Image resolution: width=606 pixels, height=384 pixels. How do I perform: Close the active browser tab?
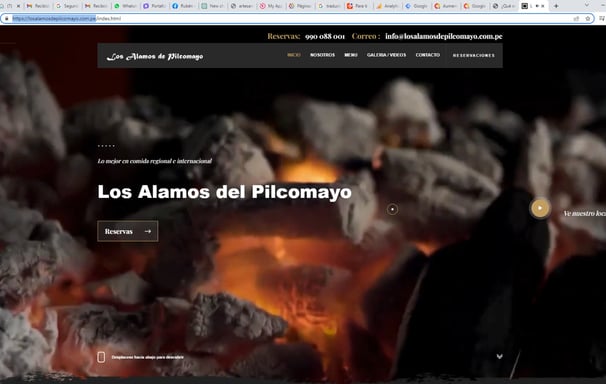(543, 6)
